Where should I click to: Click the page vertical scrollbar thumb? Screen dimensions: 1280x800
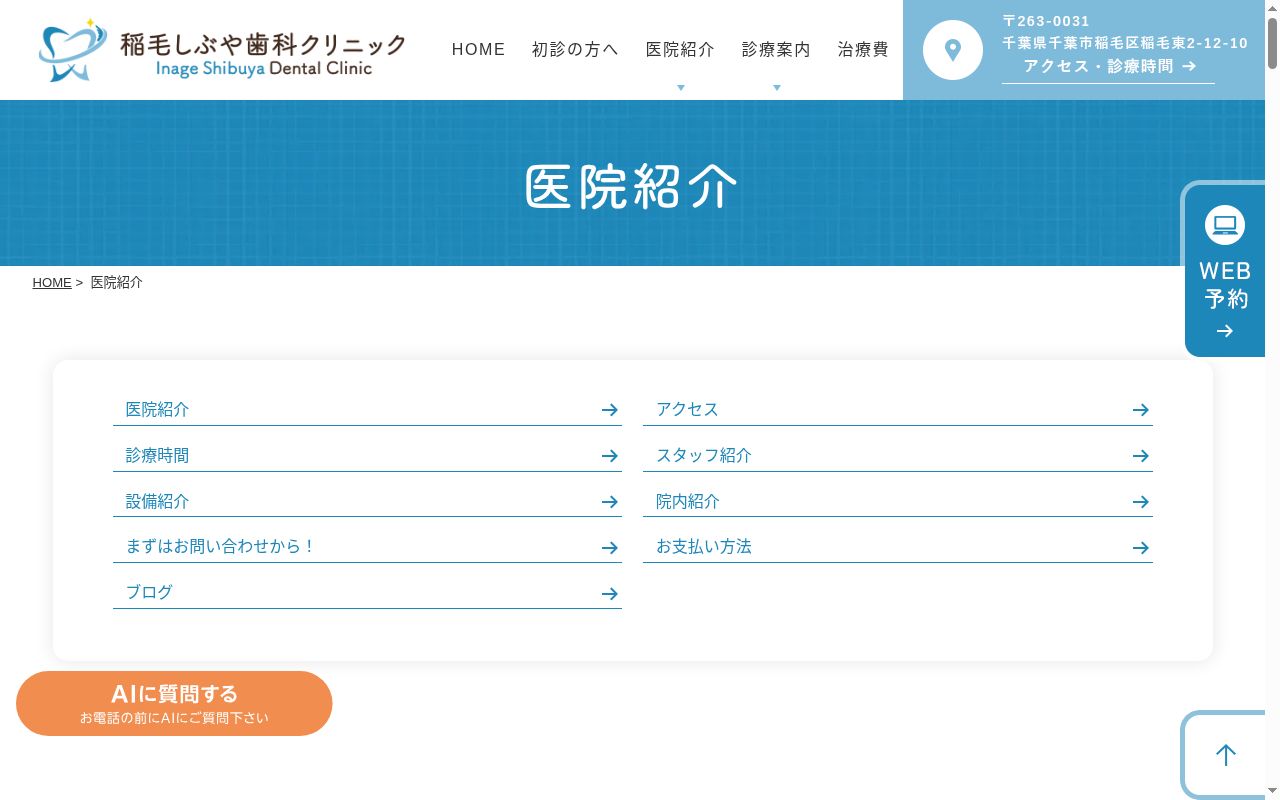coord(1272,43)
